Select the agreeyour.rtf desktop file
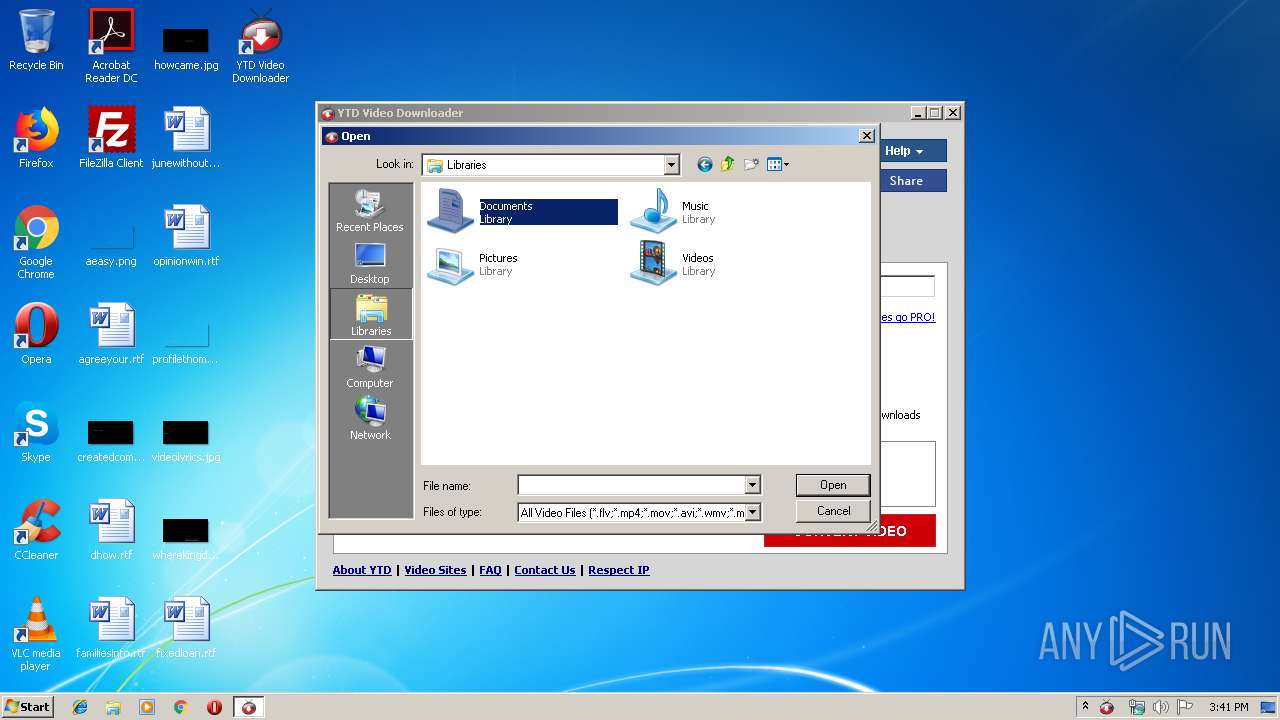This screenshot has width=1280, height=720. 111,334
